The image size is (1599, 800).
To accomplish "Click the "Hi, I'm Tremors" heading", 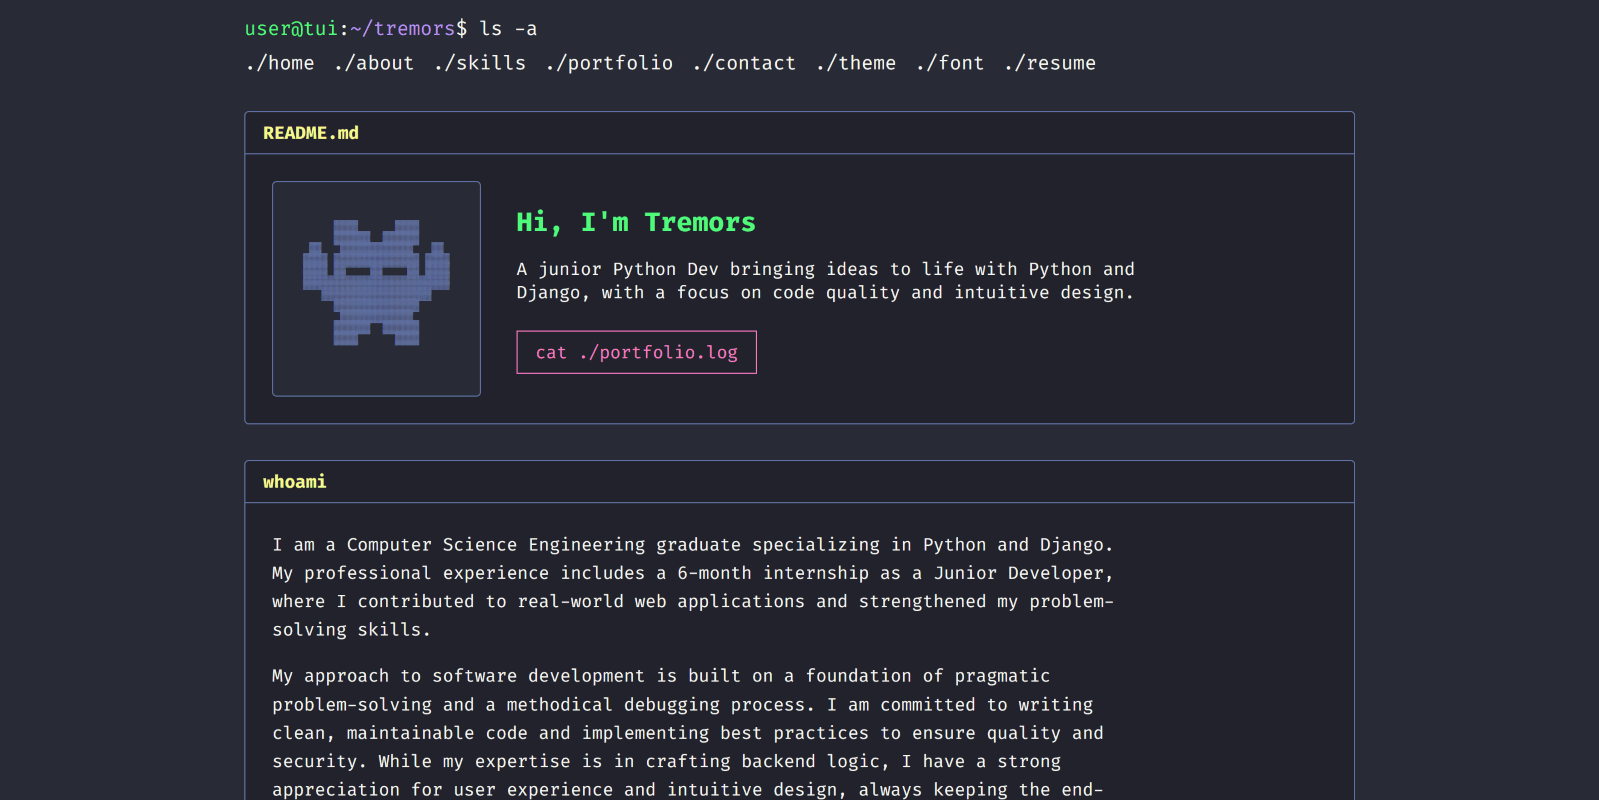I will [635, 222].
